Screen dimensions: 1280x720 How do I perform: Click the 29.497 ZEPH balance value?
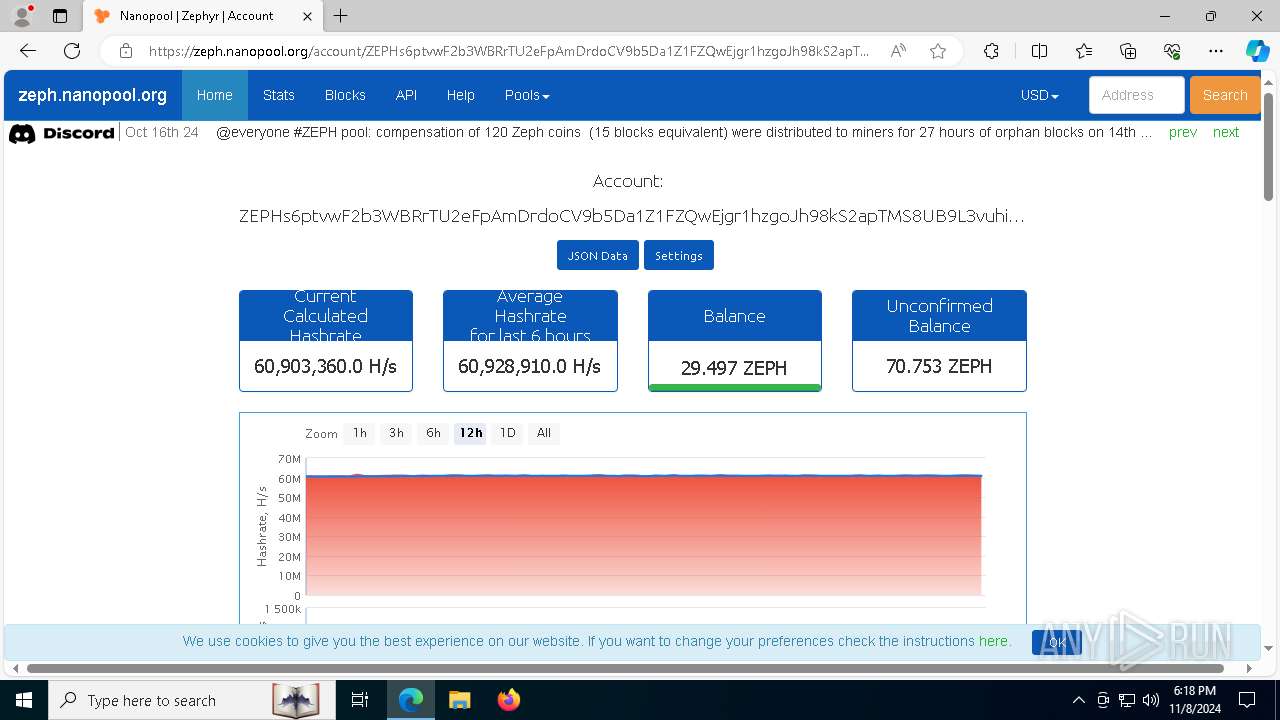tap(734, 368)
